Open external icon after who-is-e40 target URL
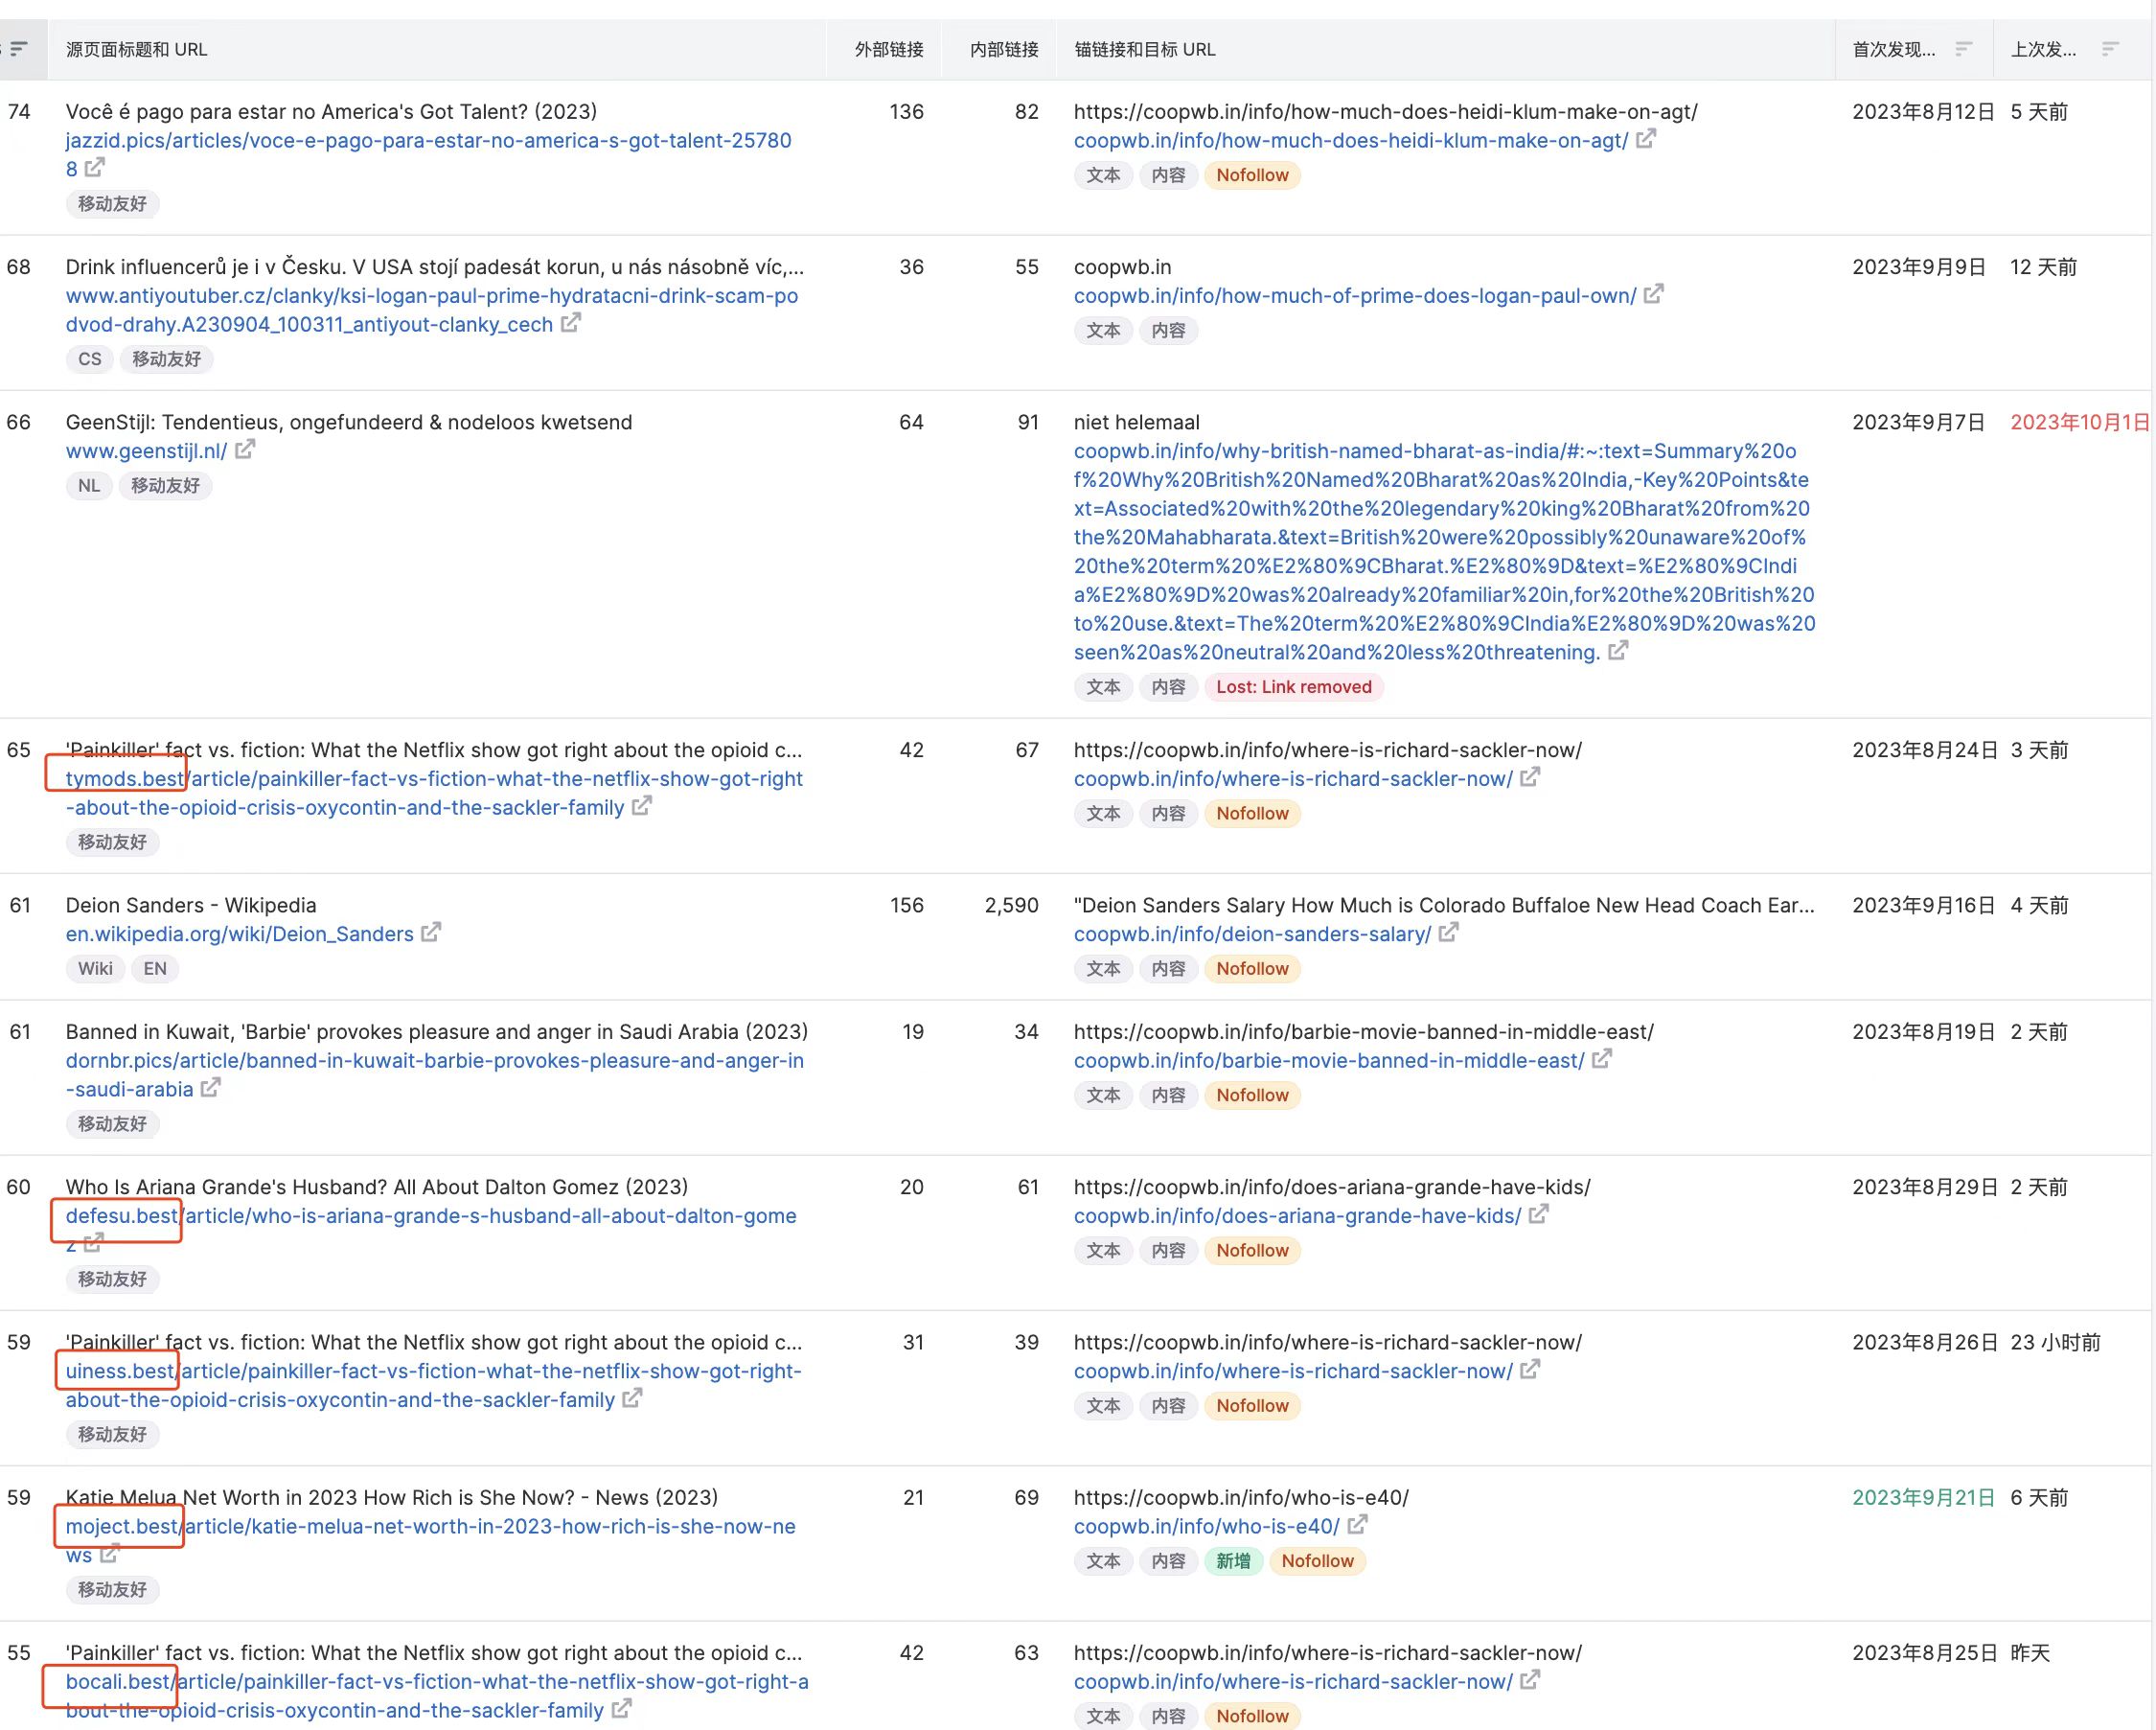This screenshot has height=1730, width=2156. pyautogui.click(x=1358, y=1525)
